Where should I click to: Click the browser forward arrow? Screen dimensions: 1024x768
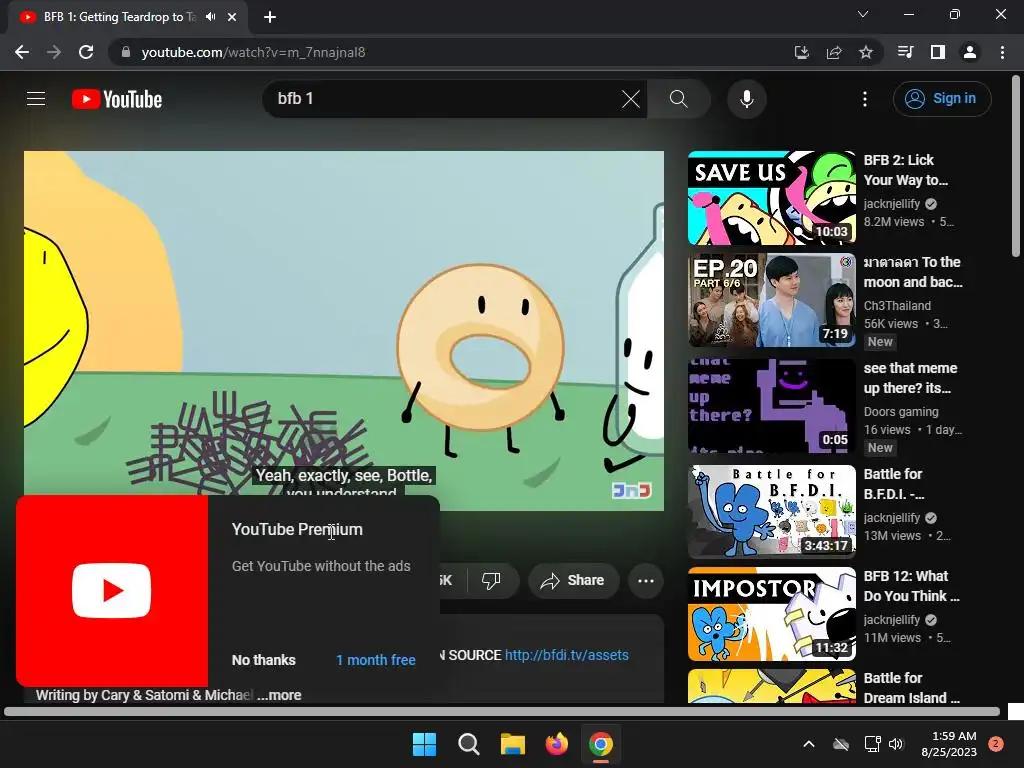(54, 52)
